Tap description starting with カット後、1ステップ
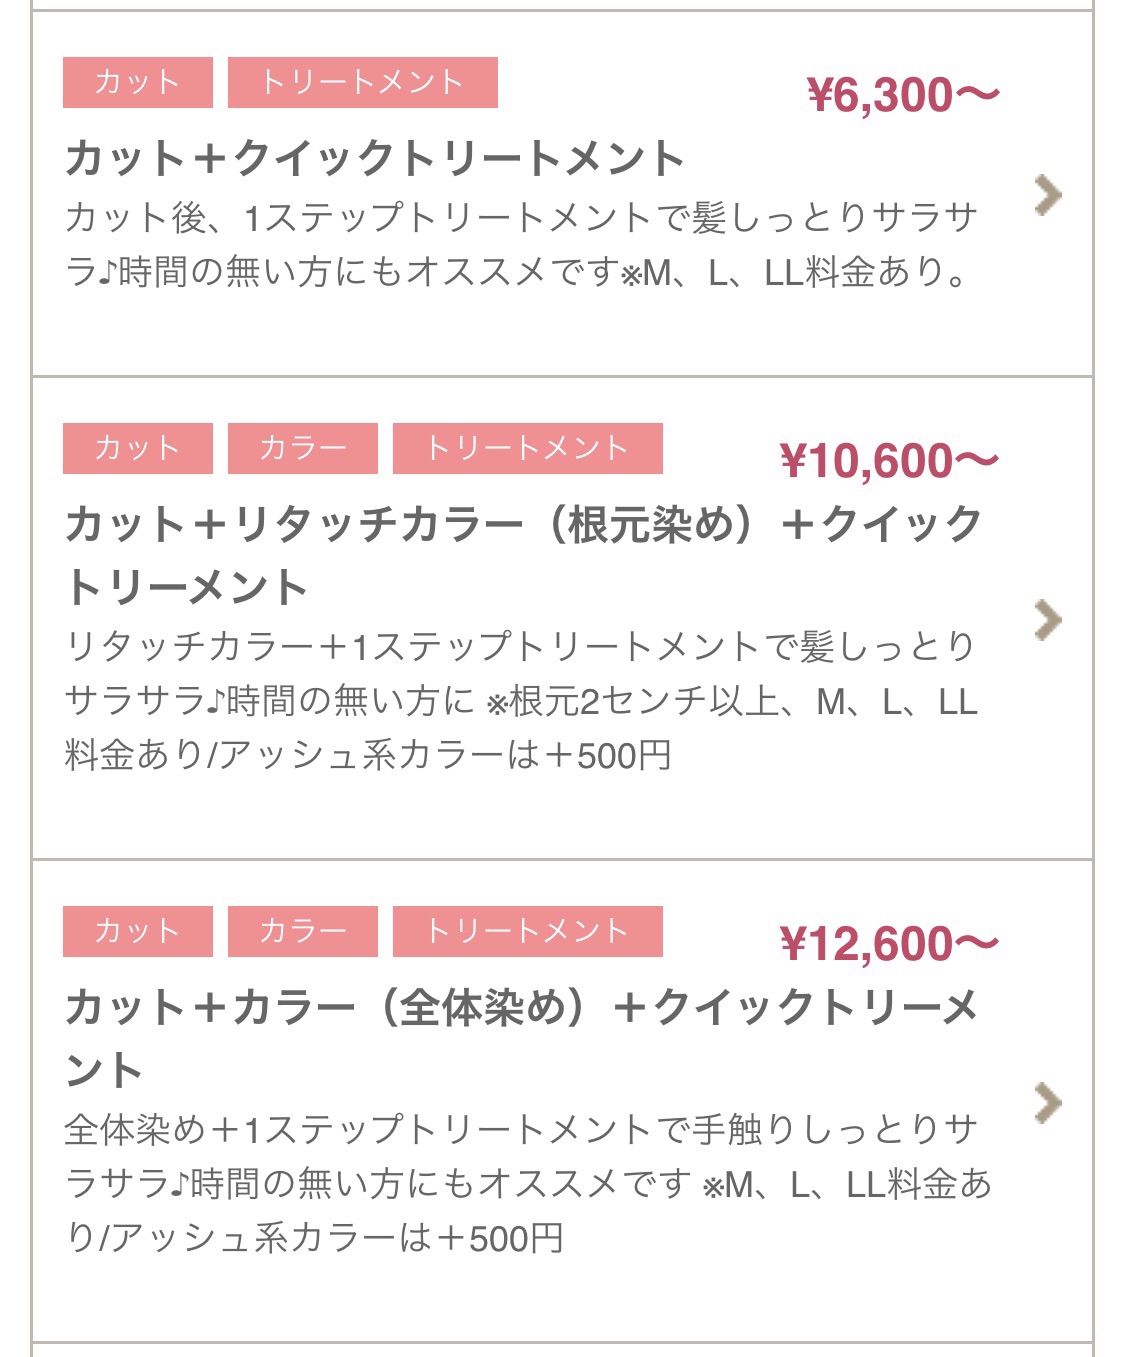1125x1357 pixels. click(x=520, y=245)
